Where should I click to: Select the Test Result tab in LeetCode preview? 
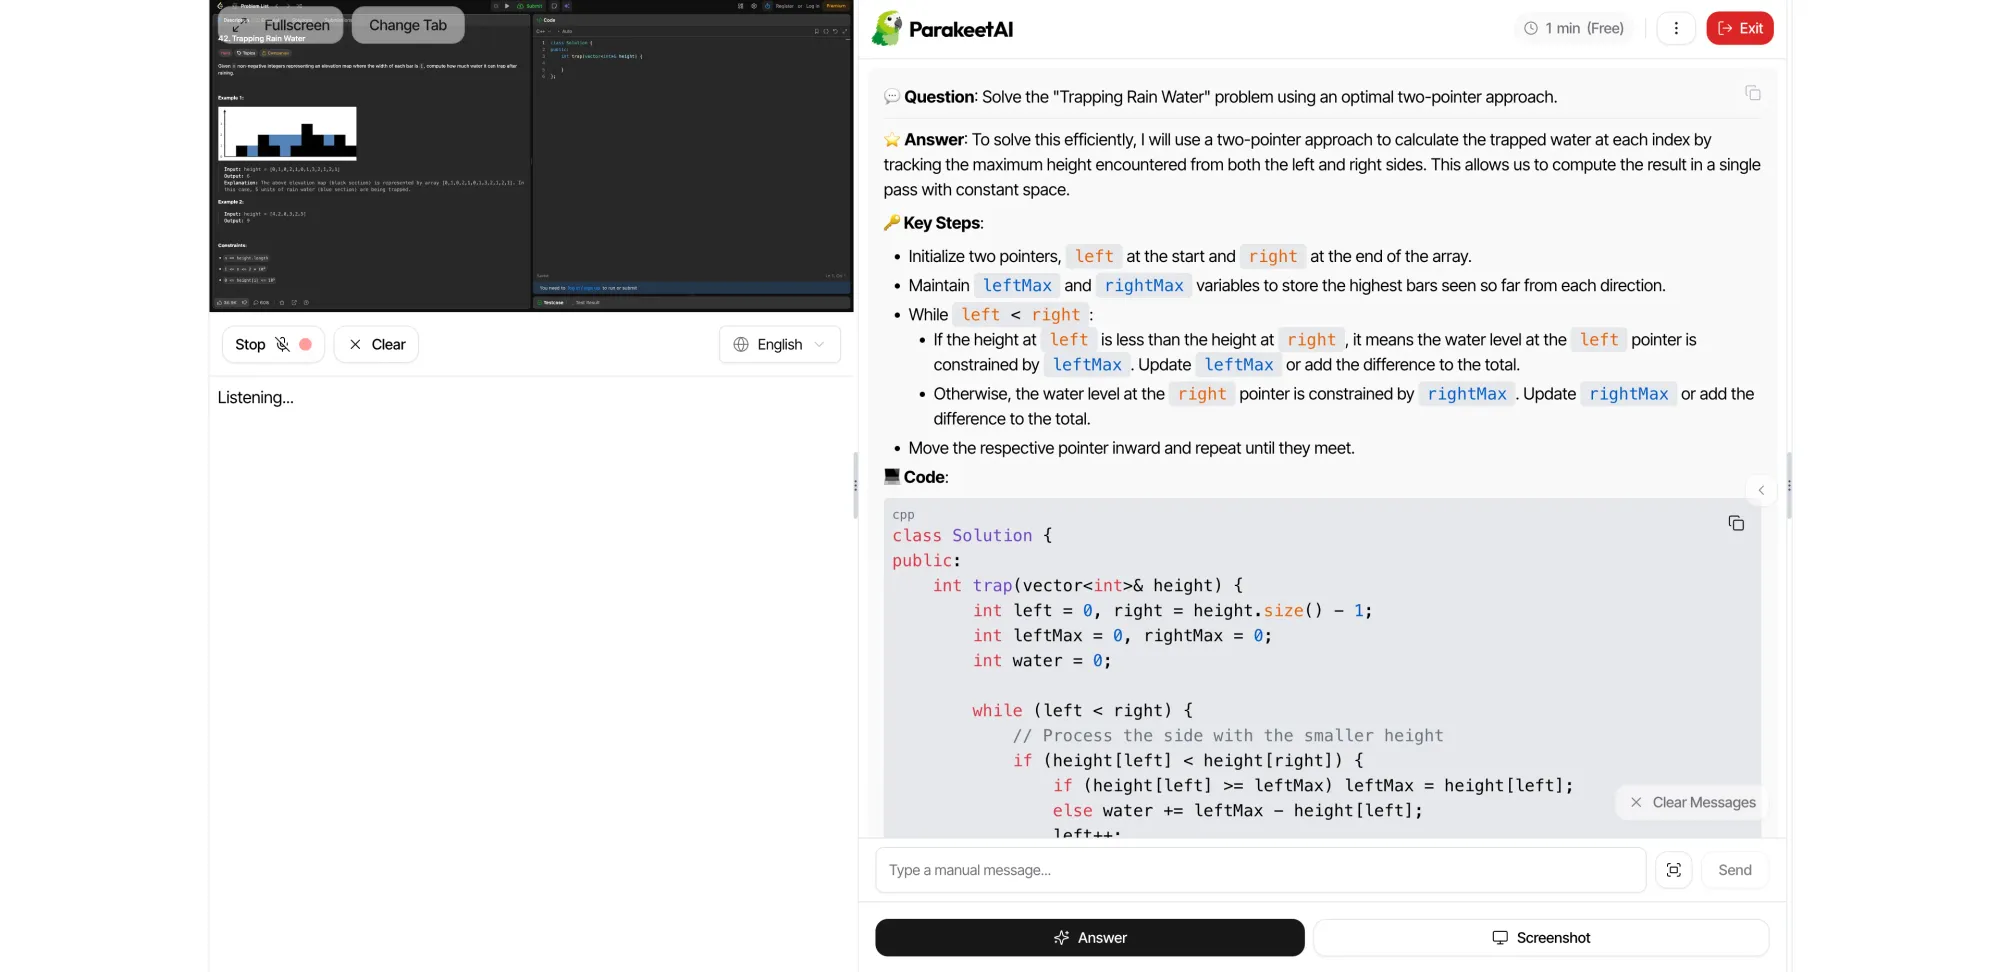coord(587,302)
